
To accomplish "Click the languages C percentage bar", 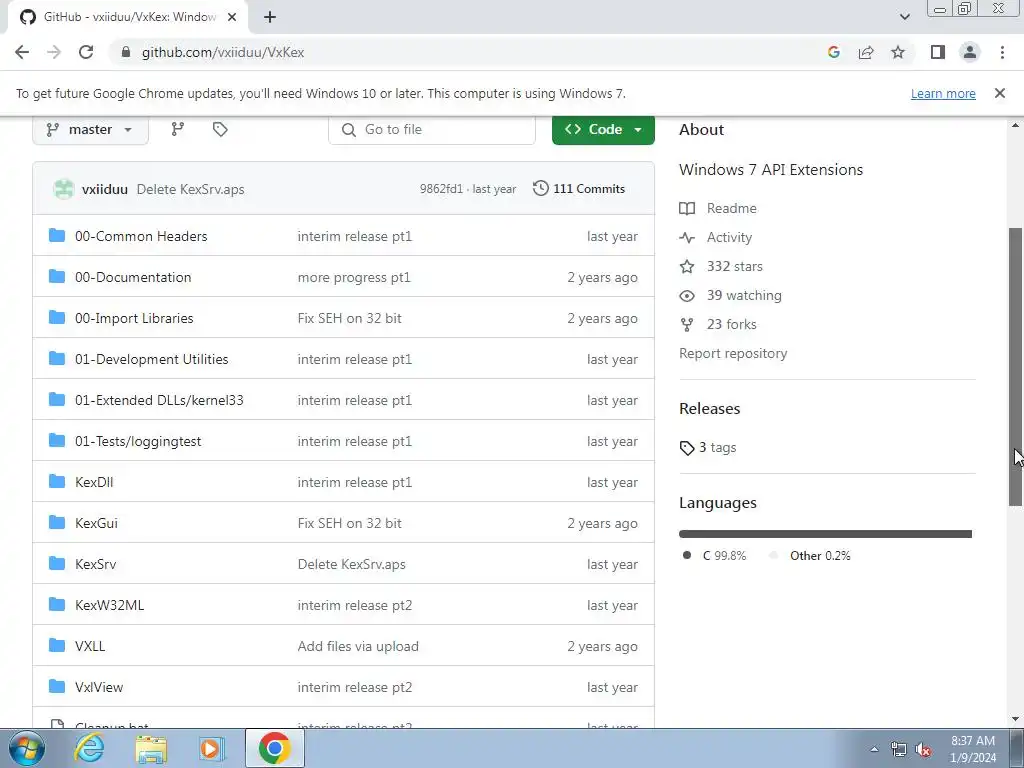I will coord(825,534).
